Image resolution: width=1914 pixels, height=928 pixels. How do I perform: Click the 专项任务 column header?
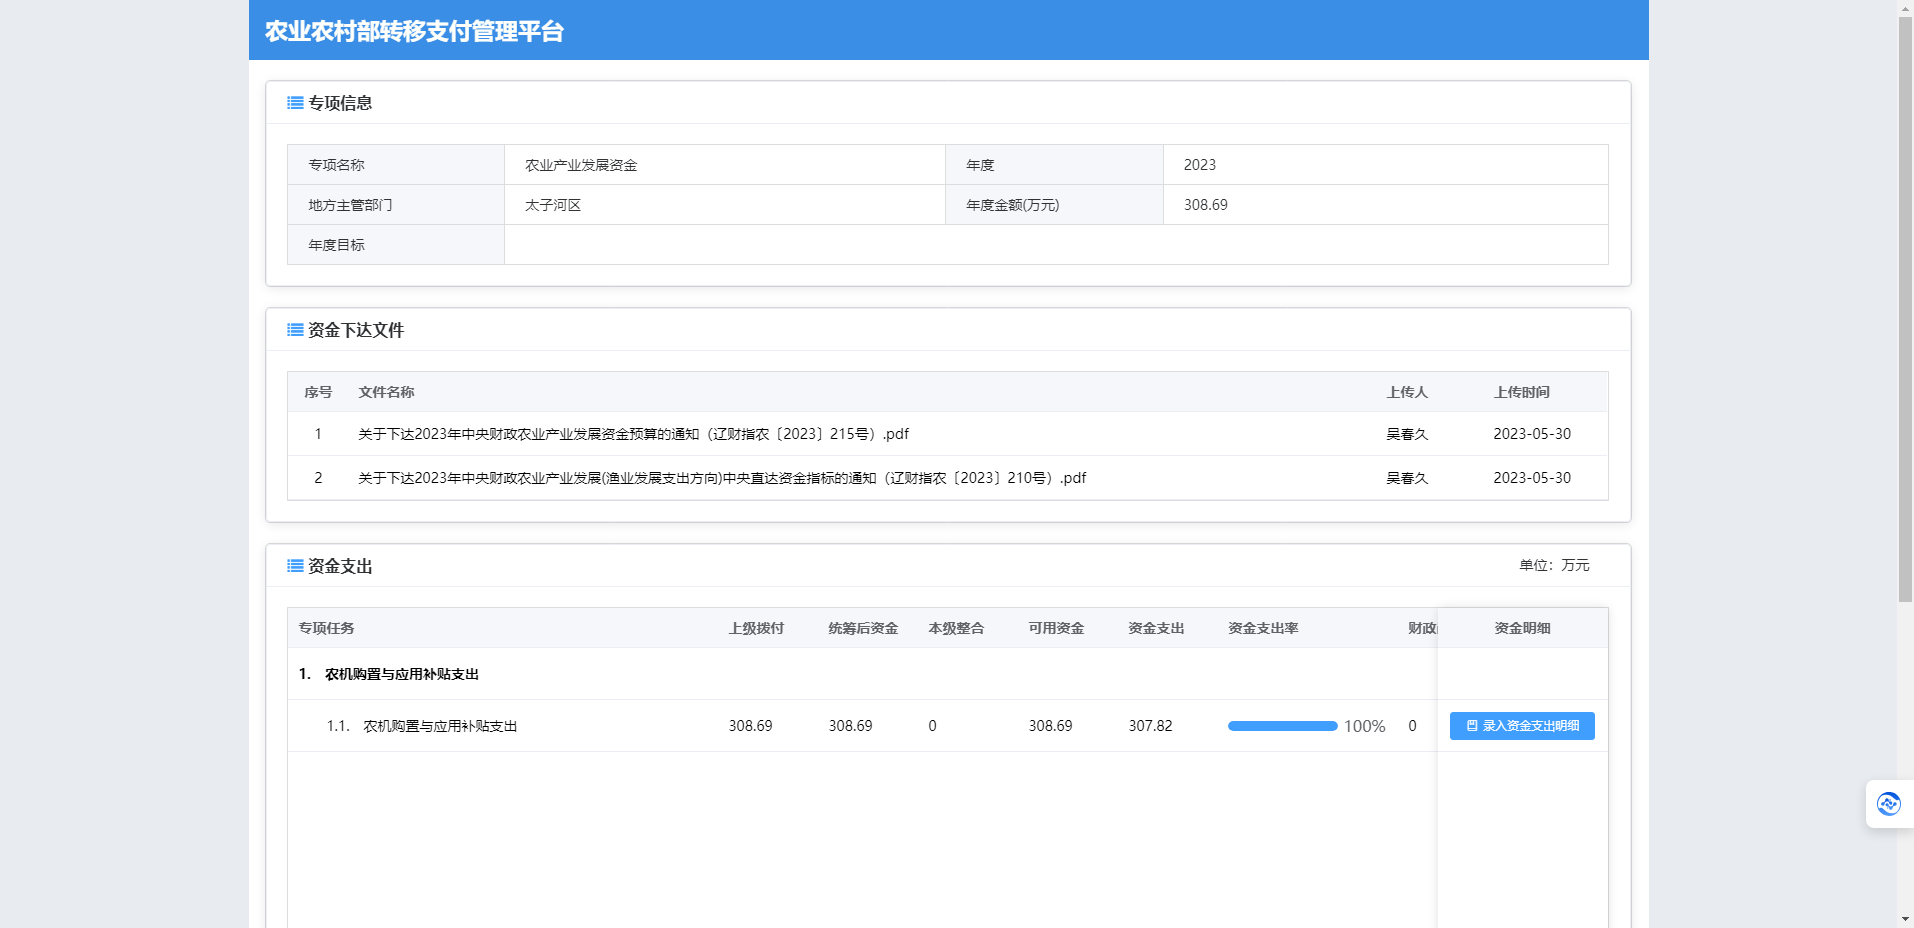(326, 628)
